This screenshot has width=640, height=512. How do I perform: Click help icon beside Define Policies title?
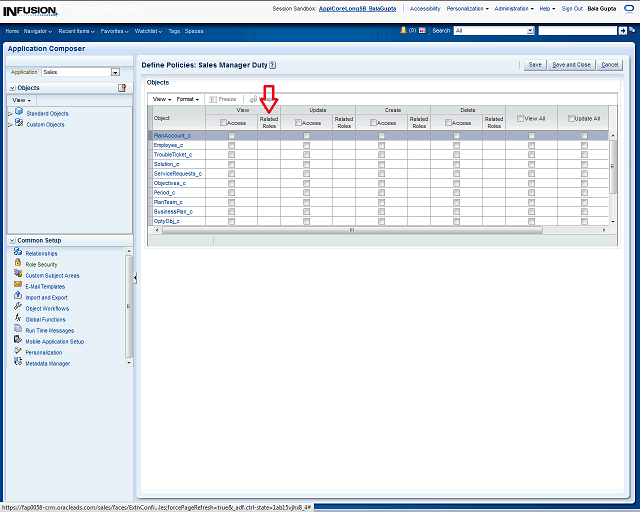272,64
